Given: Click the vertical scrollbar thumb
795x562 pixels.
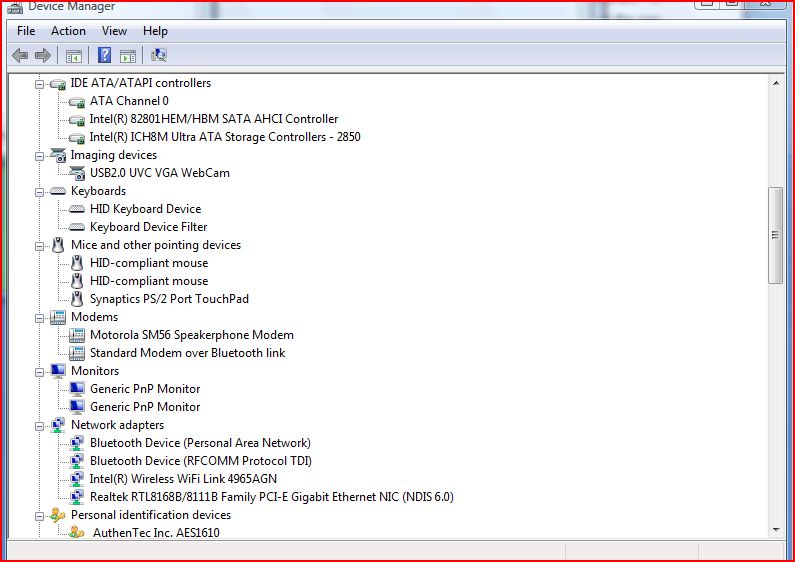Looking at the screenshot, I should click(775, 235).
